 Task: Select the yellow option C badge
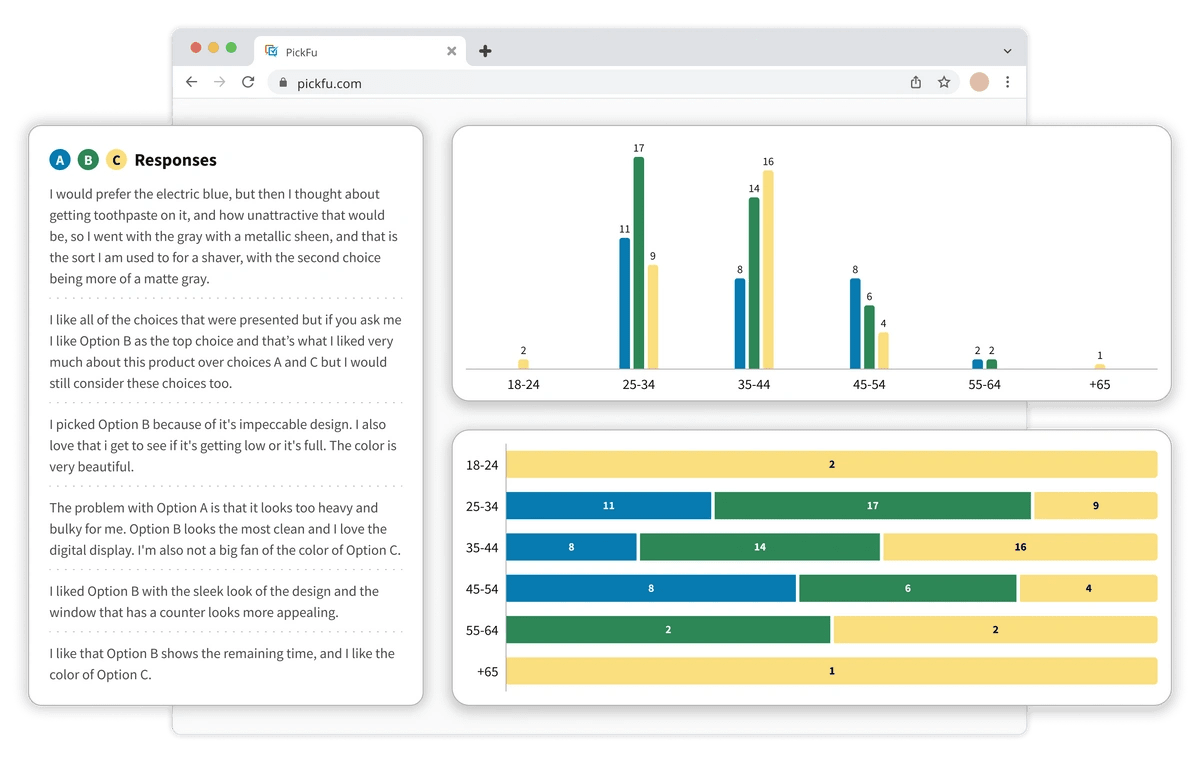tap(116, 160)
